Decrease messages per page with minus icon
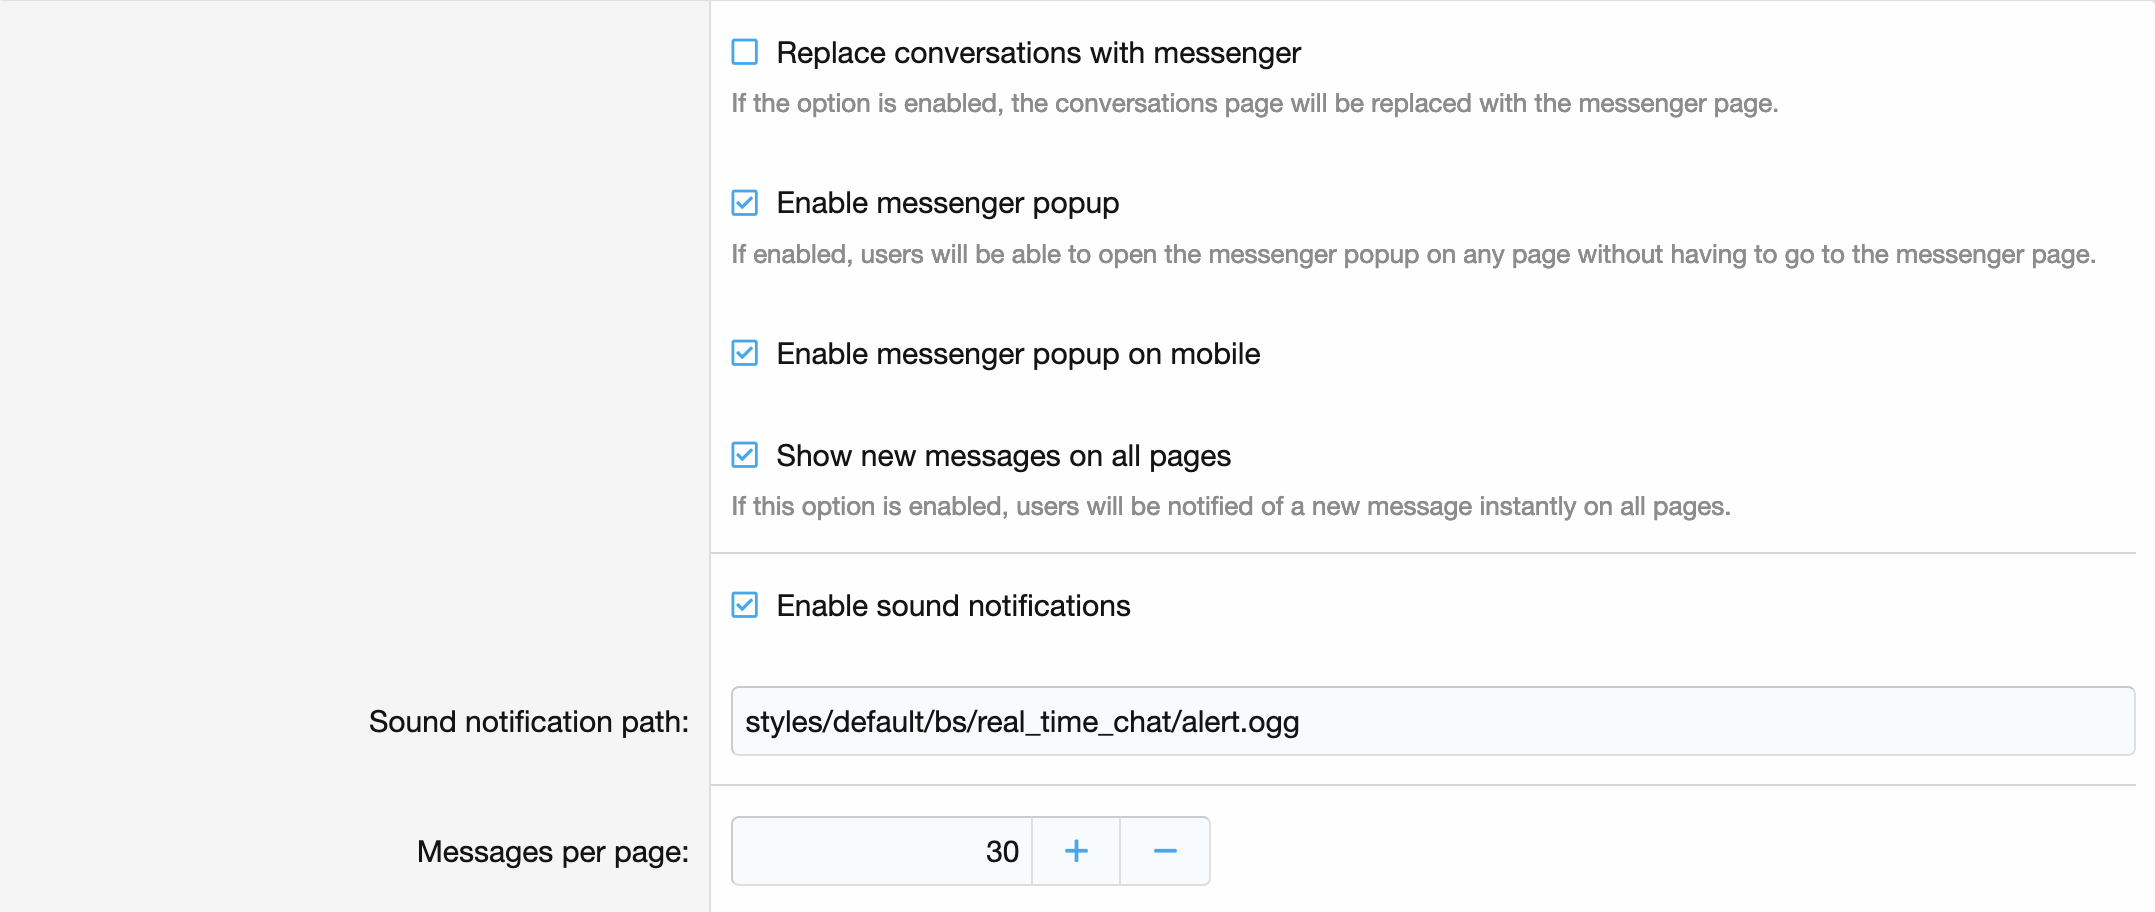This screenshot has height=912, width=2155. coord(1165,851)
